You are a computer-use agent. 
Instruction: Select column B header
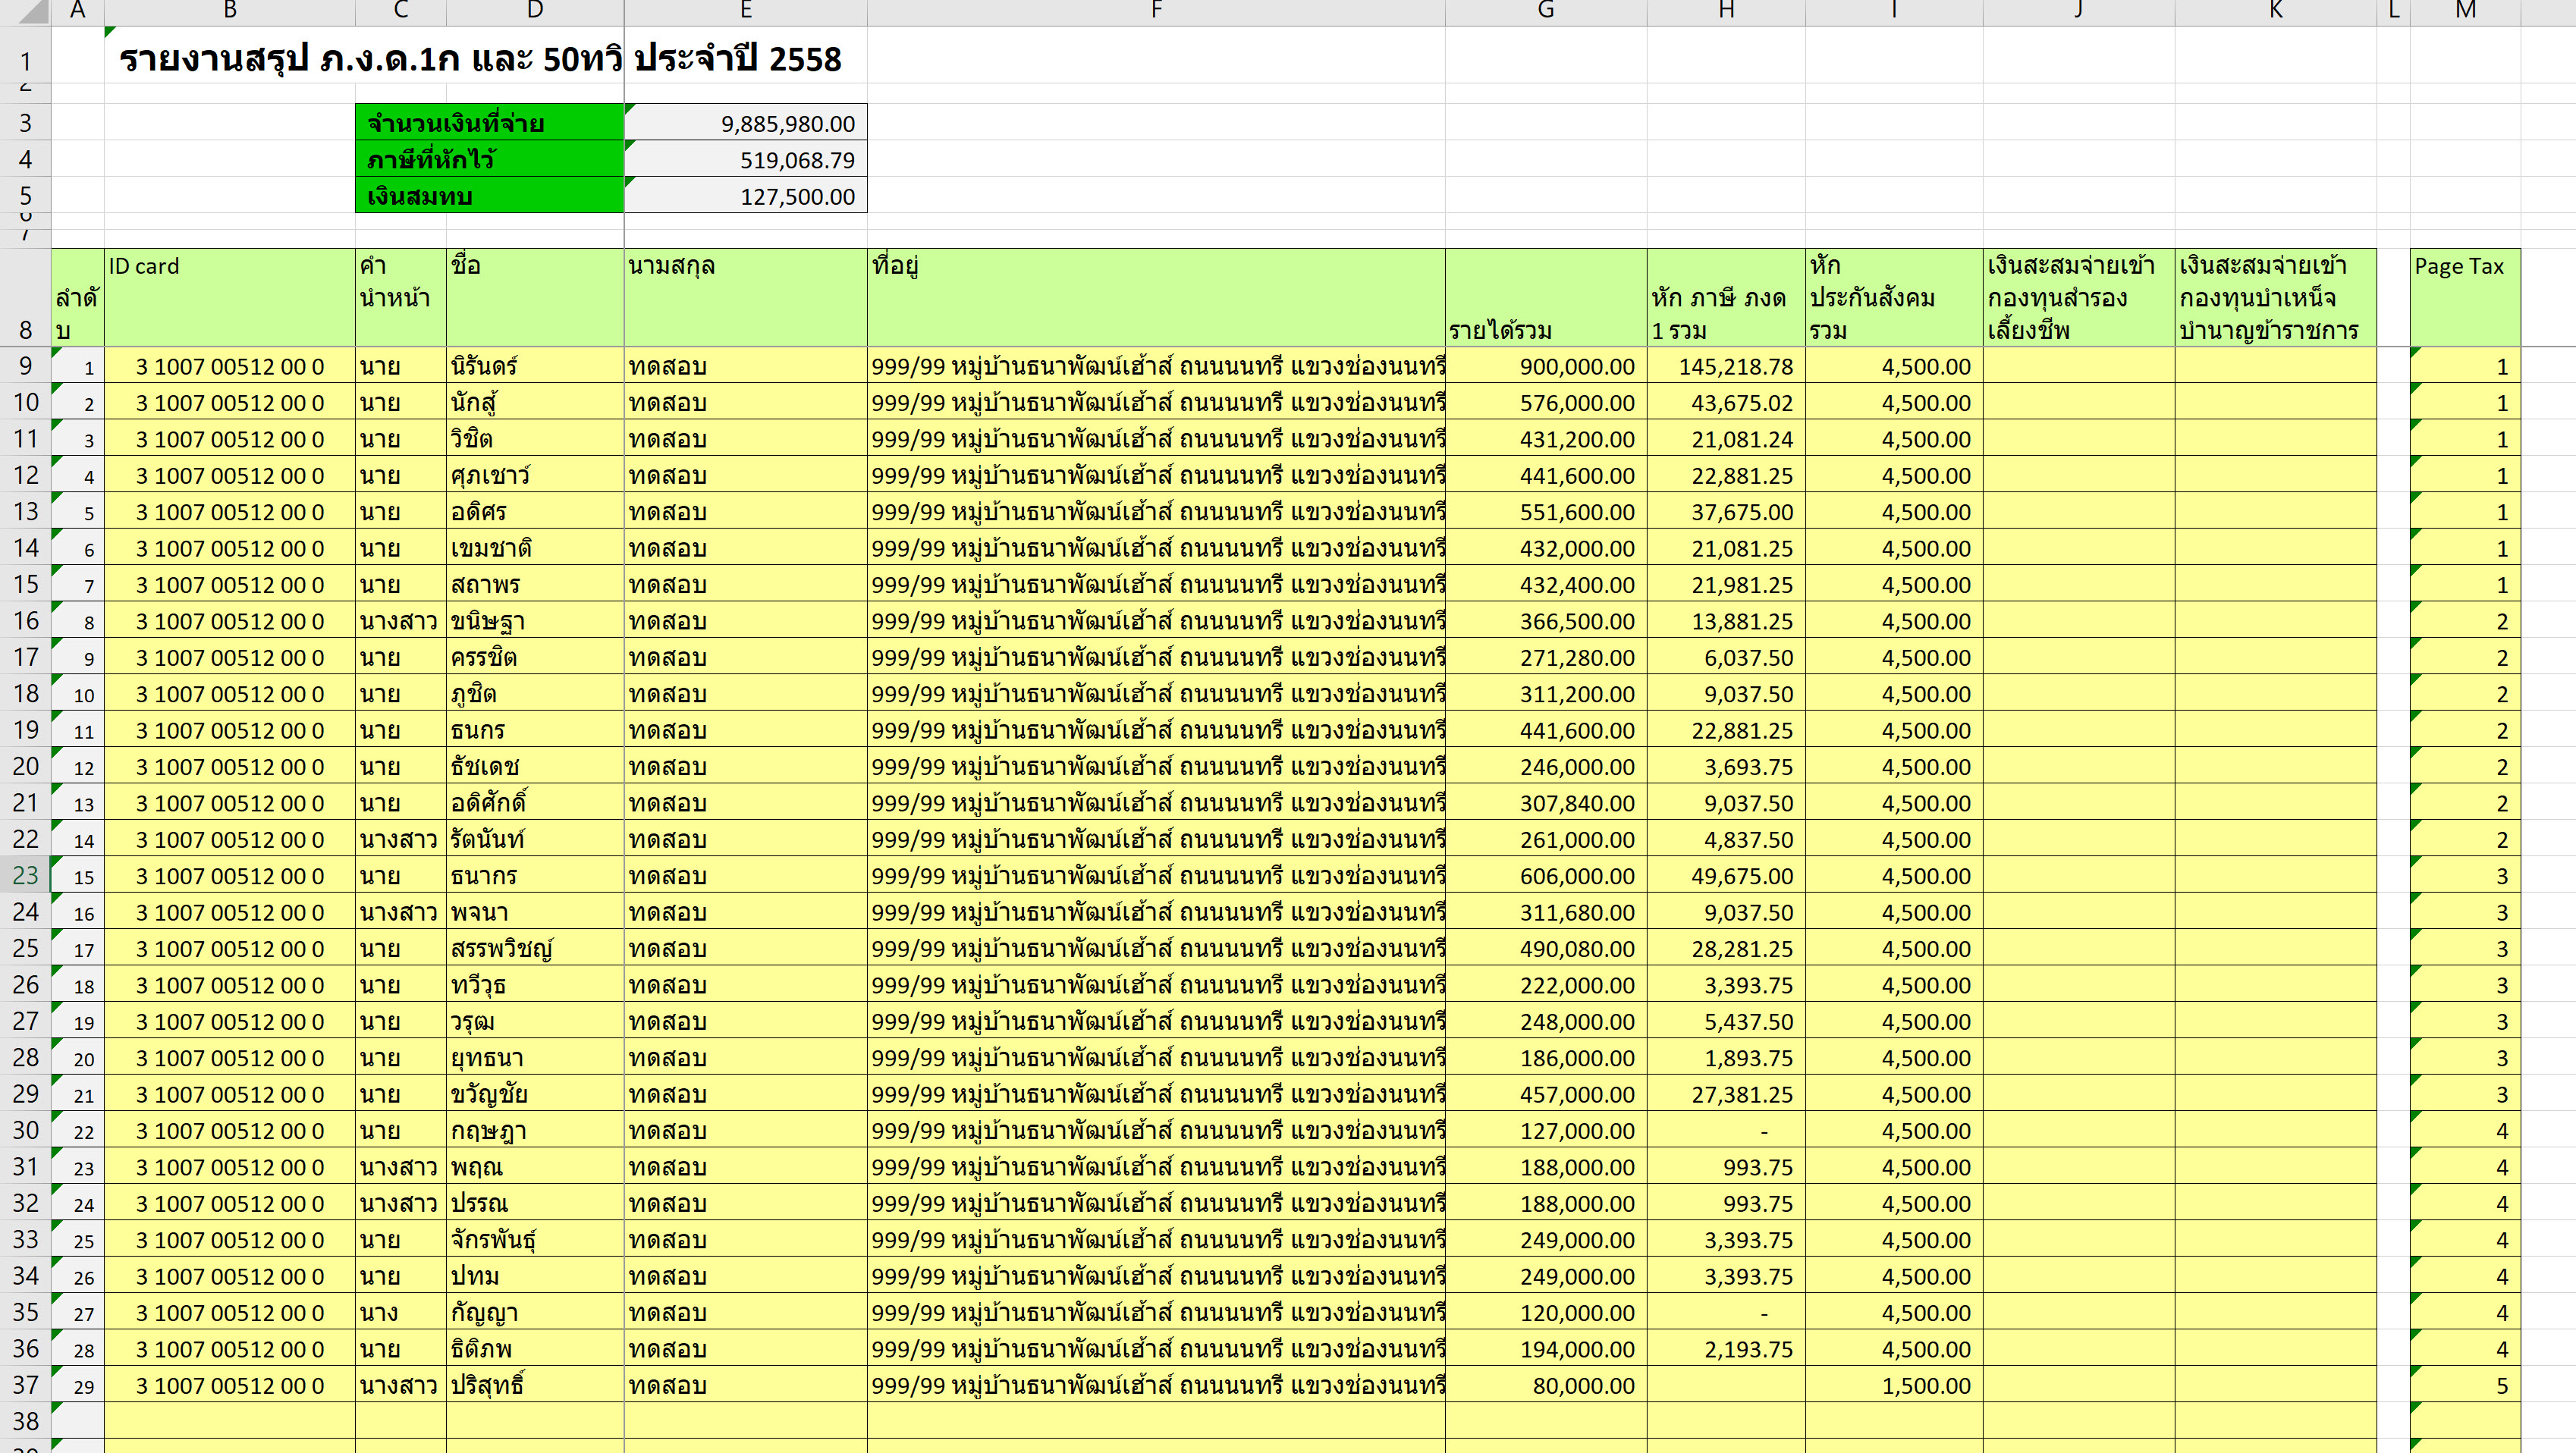pyautogui.click(x=229, y=11)
